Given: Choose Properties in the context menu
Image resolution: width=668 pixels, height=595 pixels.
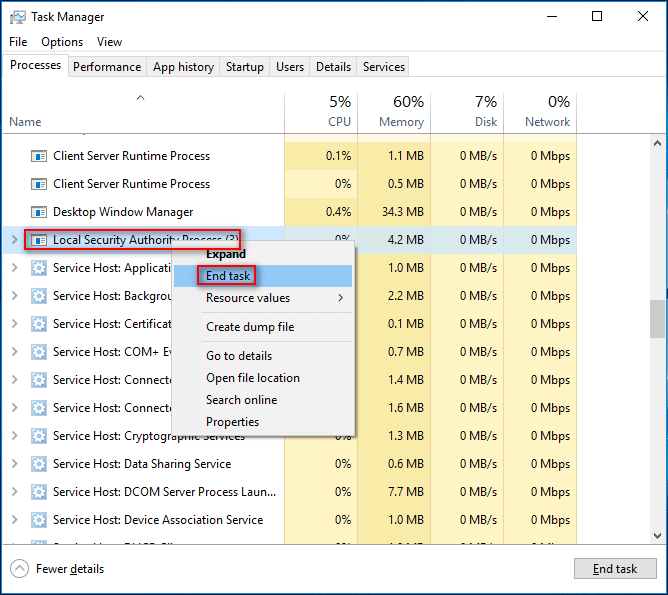Looking at the screenshot, I should click(x=263, y=422).
